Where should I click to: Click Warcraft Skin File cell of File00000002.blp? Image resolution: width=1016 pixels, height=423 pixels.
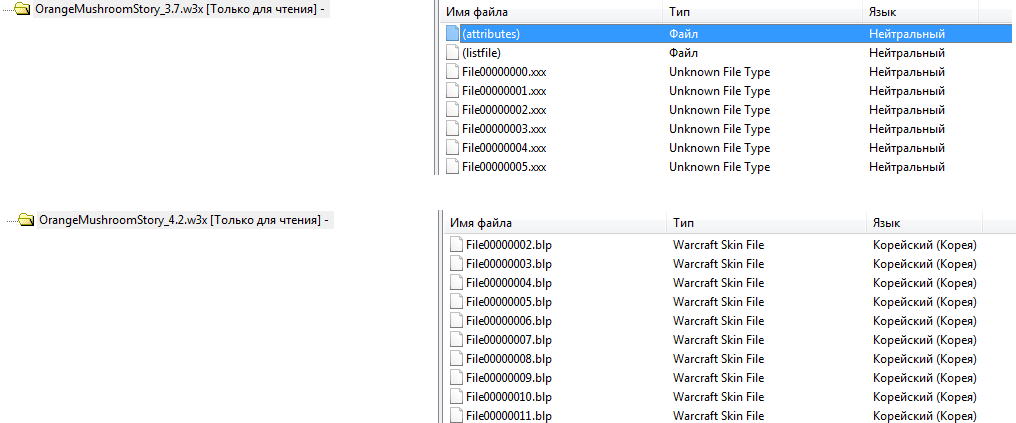coord(719,245)
